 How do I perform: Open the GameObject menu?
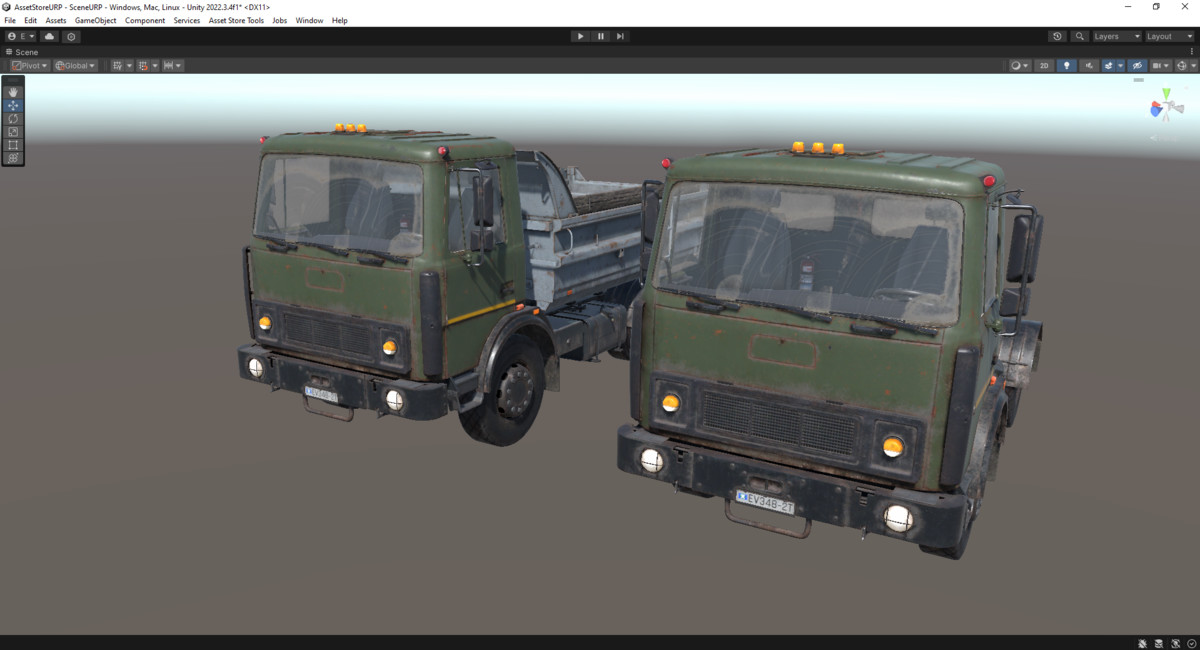click(x=94, y=20)
